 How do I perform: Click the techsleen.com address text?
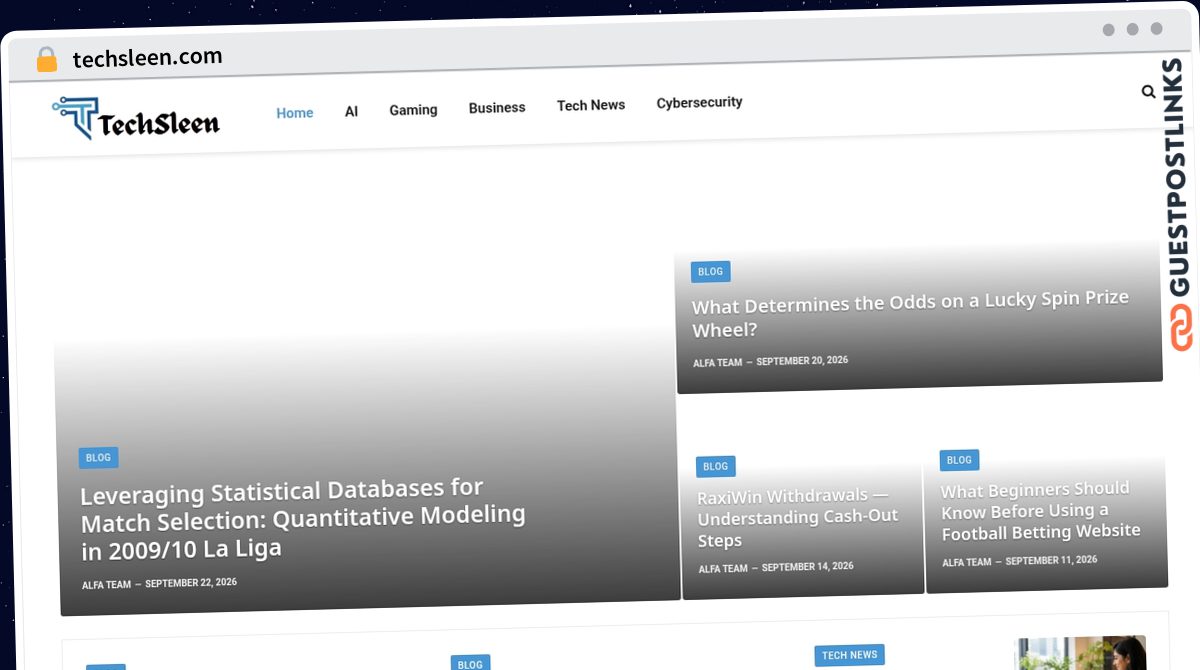[148, 58]
